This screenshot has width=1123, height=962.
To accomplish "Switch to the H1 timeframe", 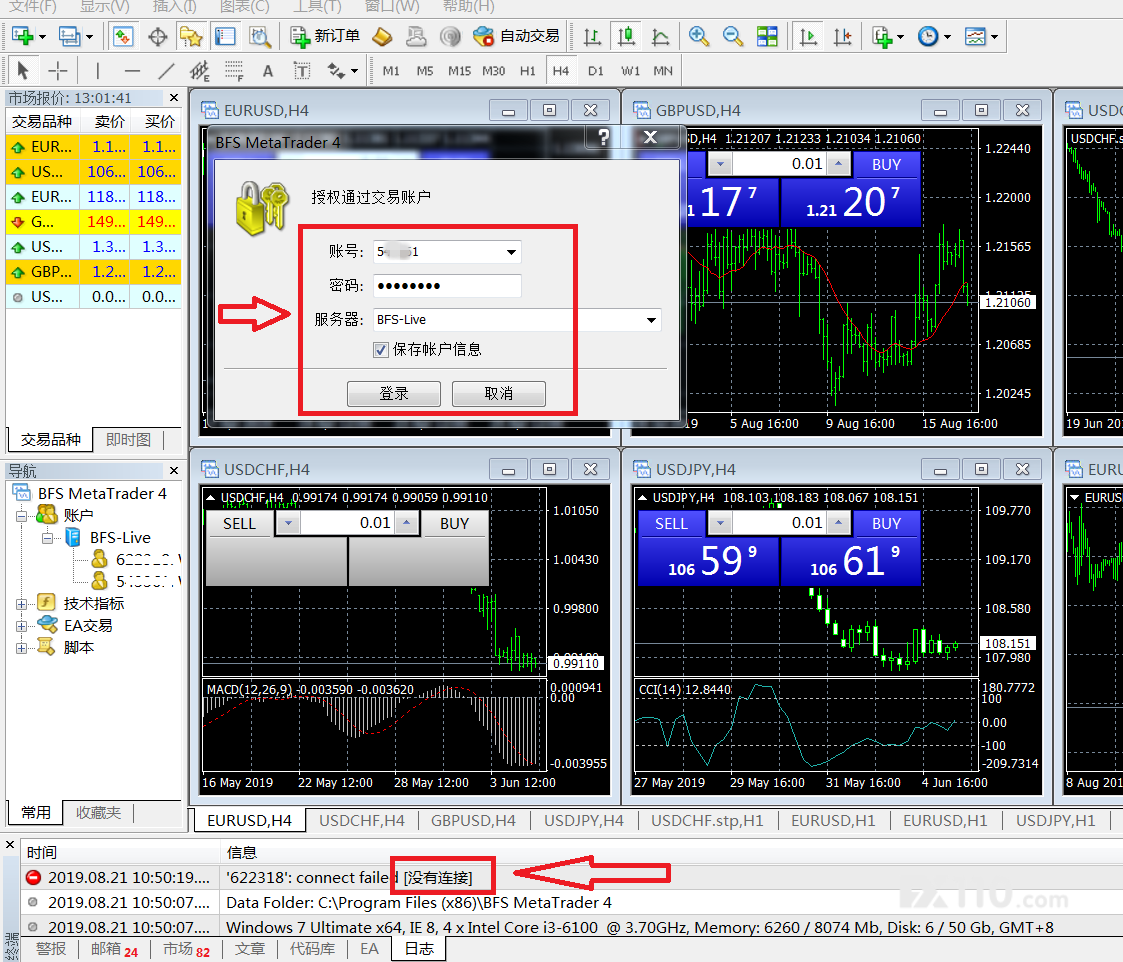I will tap(528, 70).
